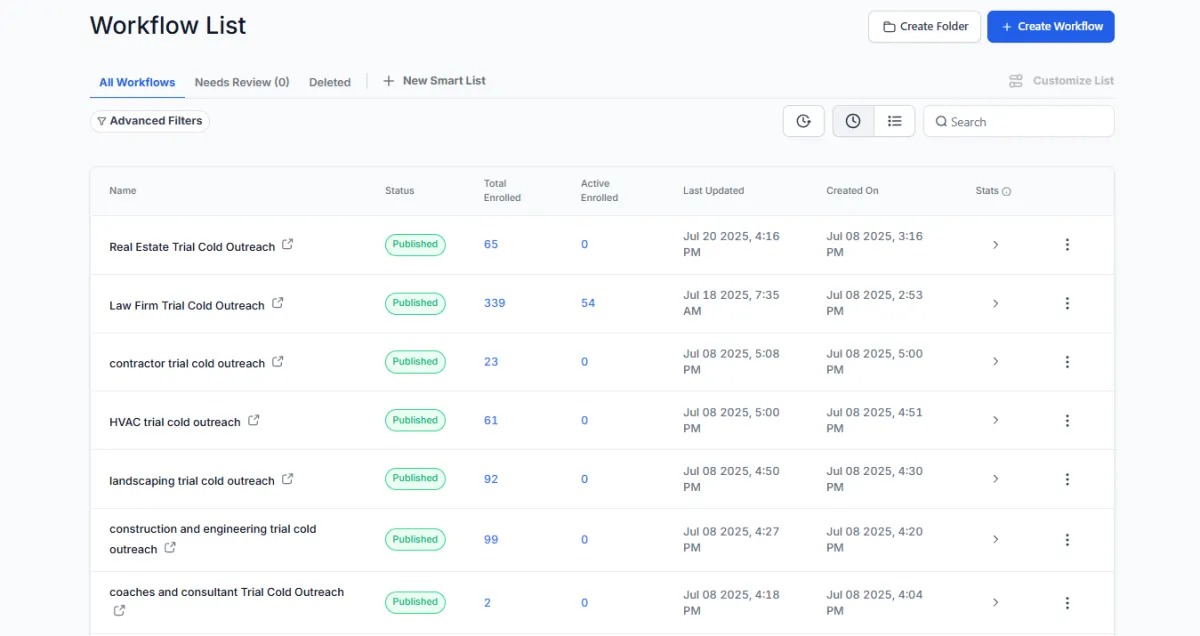Open the landscaping trial cold outreach workflow

click(x=192, y=481)
